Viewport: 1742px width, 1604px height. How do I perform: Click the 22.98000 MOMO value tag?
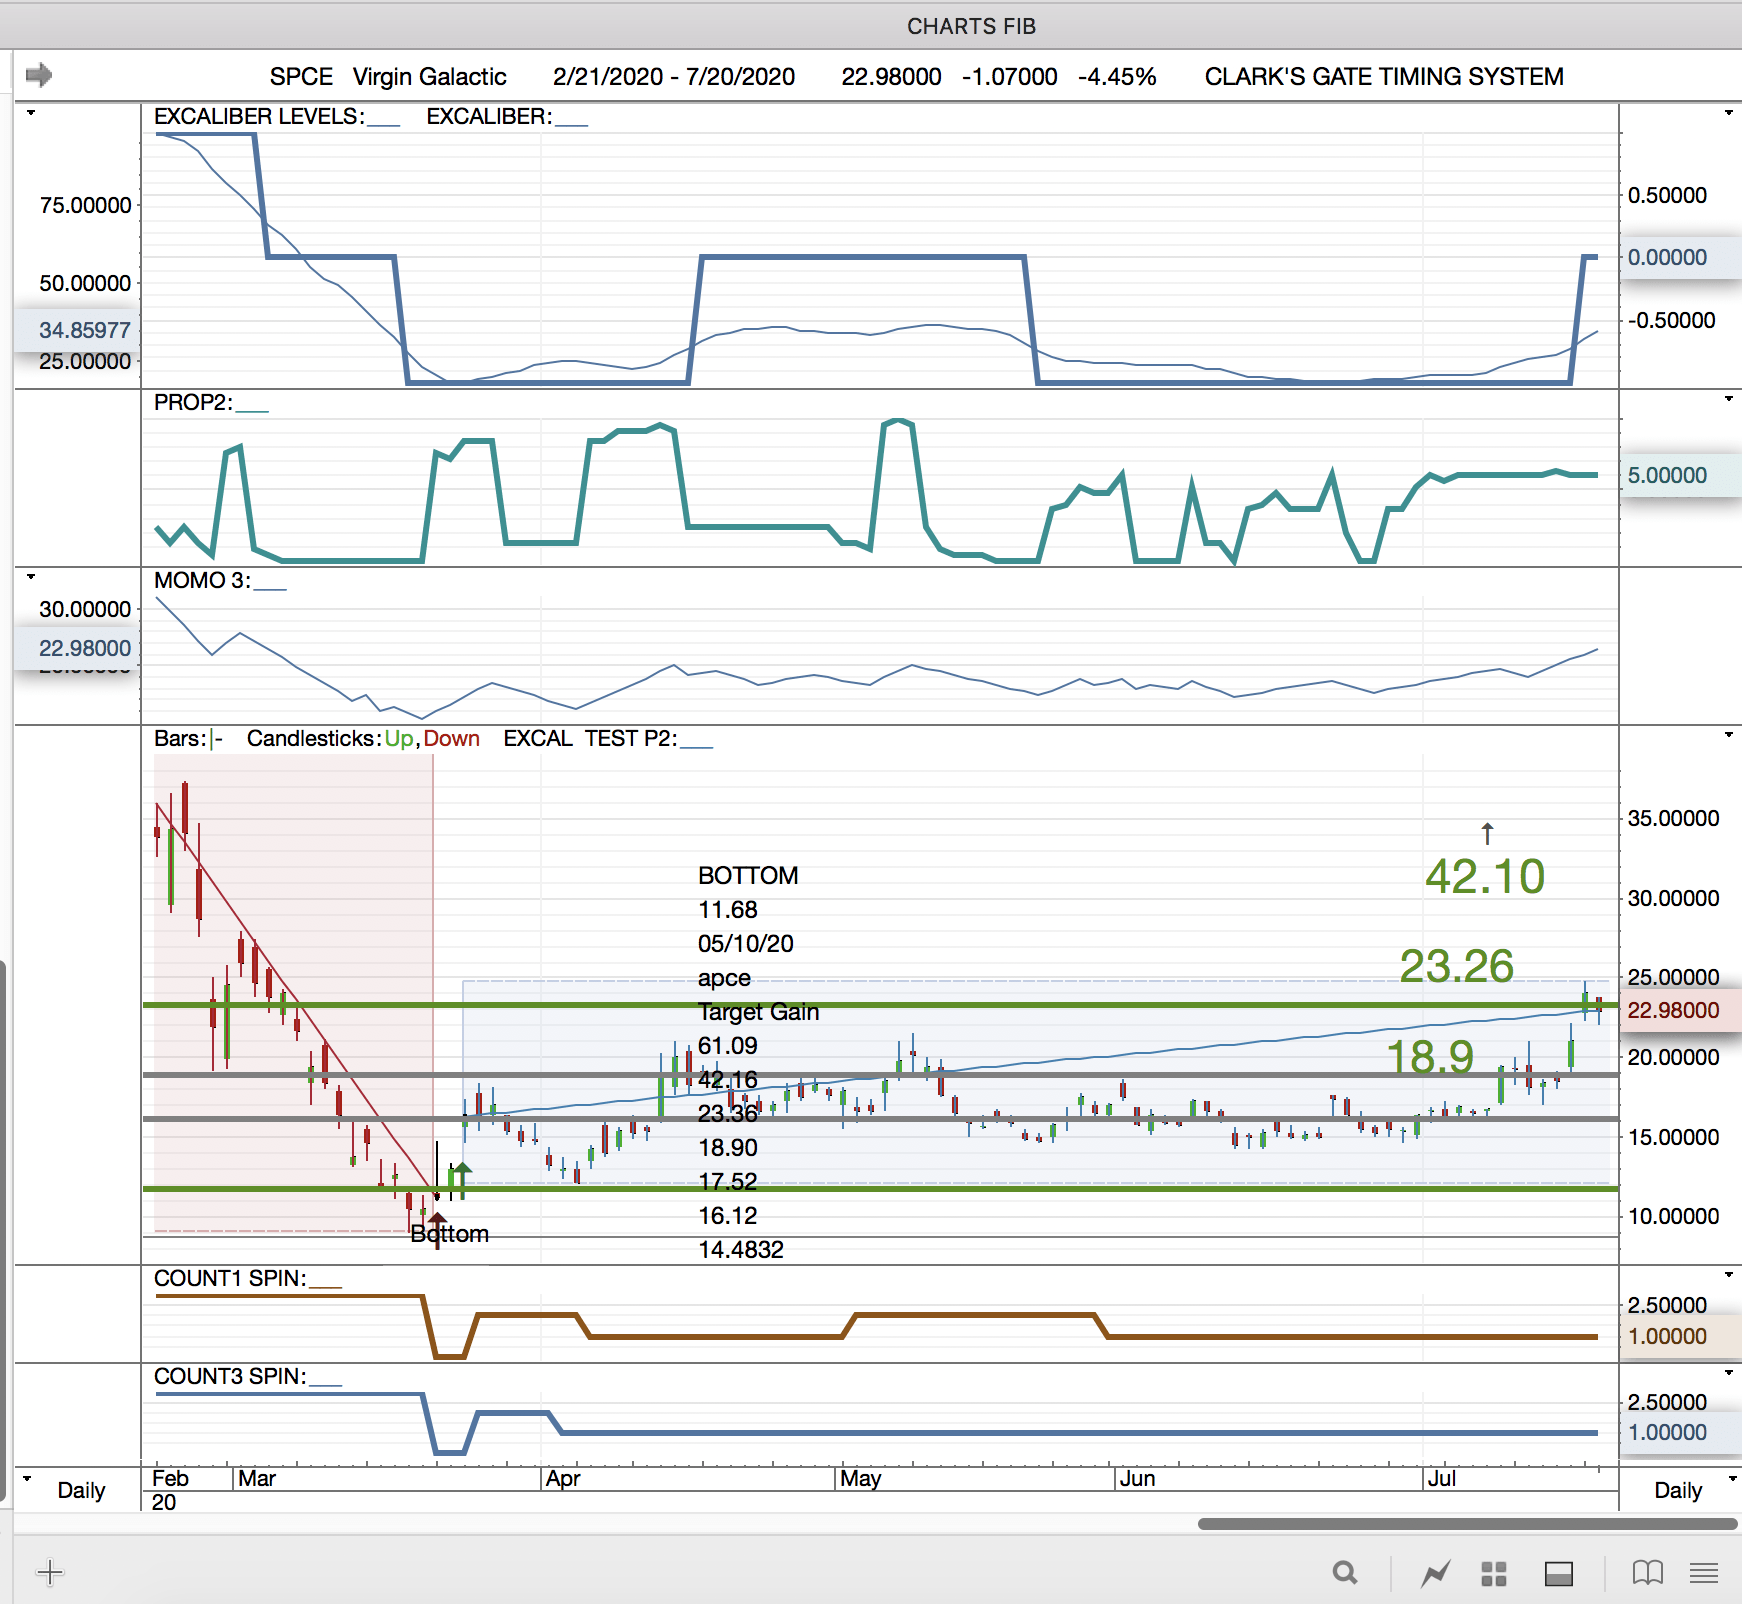click(78, 648)
